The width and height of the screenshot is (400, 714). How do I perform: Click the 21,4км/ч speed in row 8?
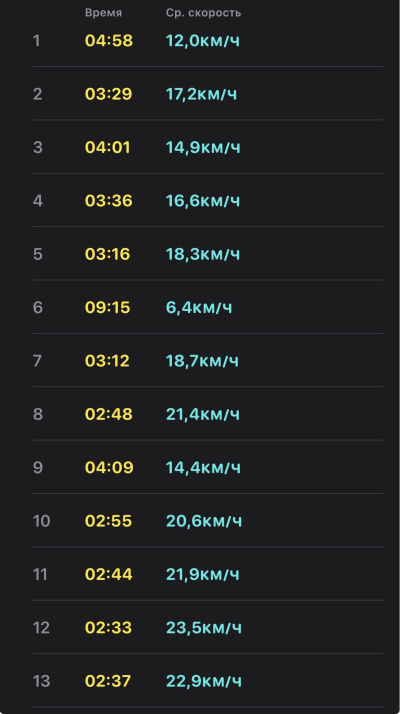[x=203, y=414]
